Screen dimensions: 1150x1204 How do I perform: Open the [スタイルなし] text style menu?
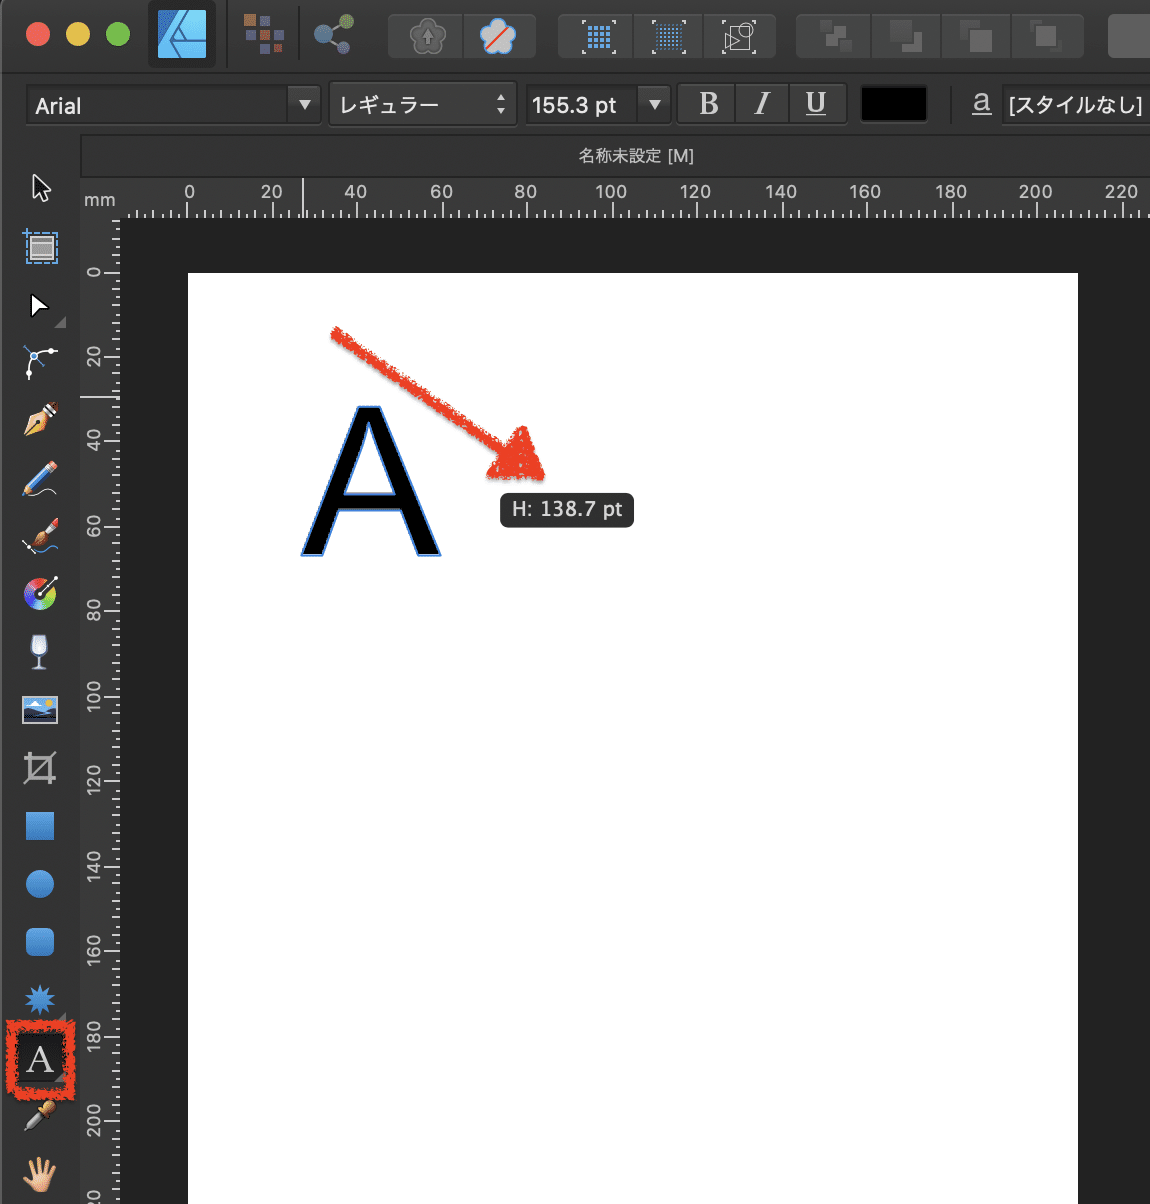click(1075, 103)
